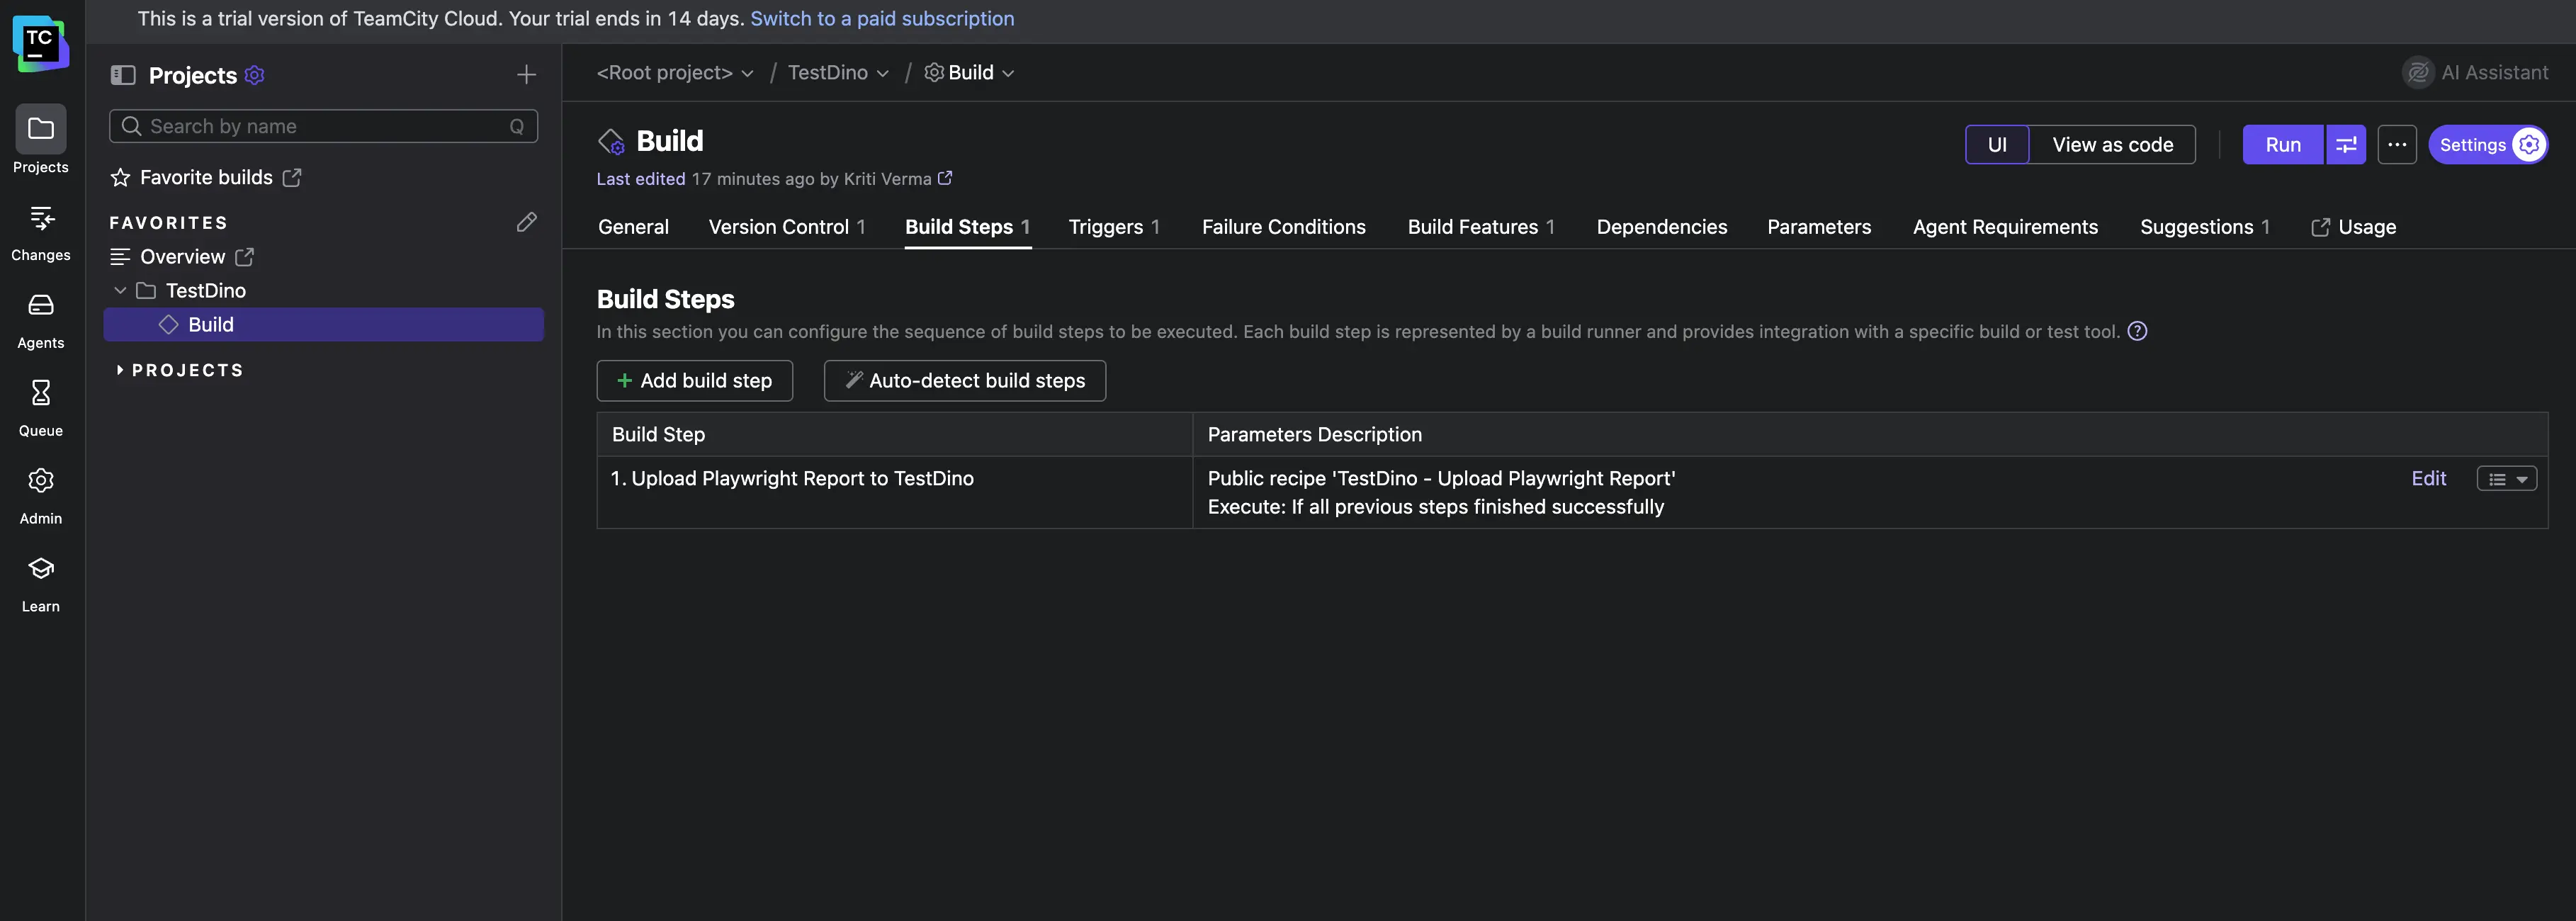Expand the PROJECTS section
Image resolution: width=2576 pixels, height=921 pixels.
119,369
